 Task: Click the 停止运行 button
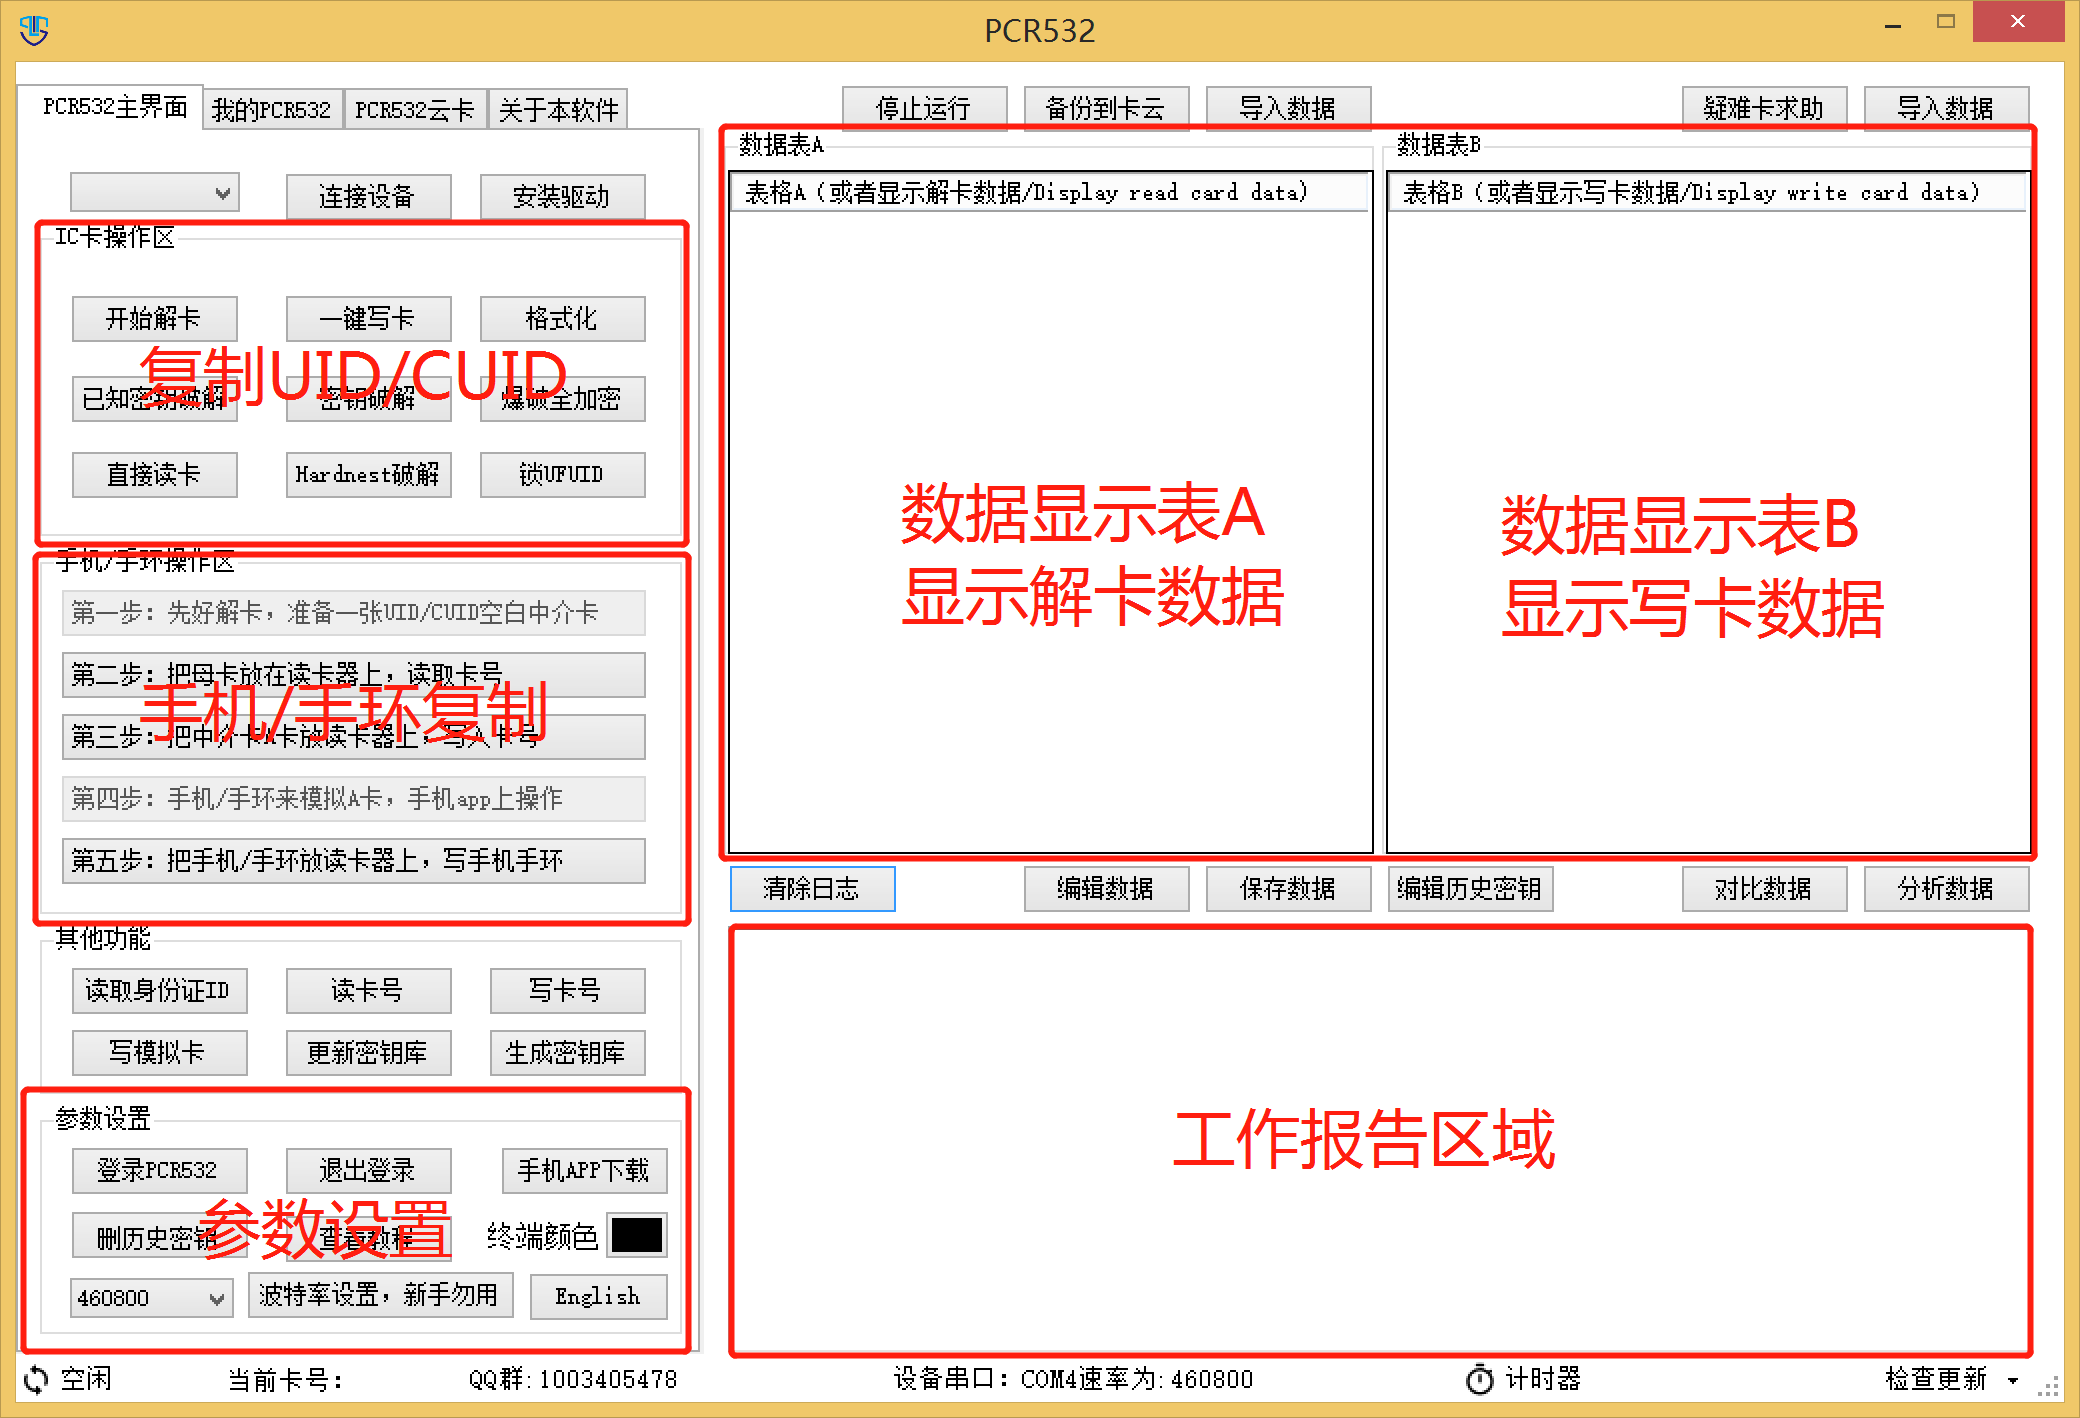[924, 108]
